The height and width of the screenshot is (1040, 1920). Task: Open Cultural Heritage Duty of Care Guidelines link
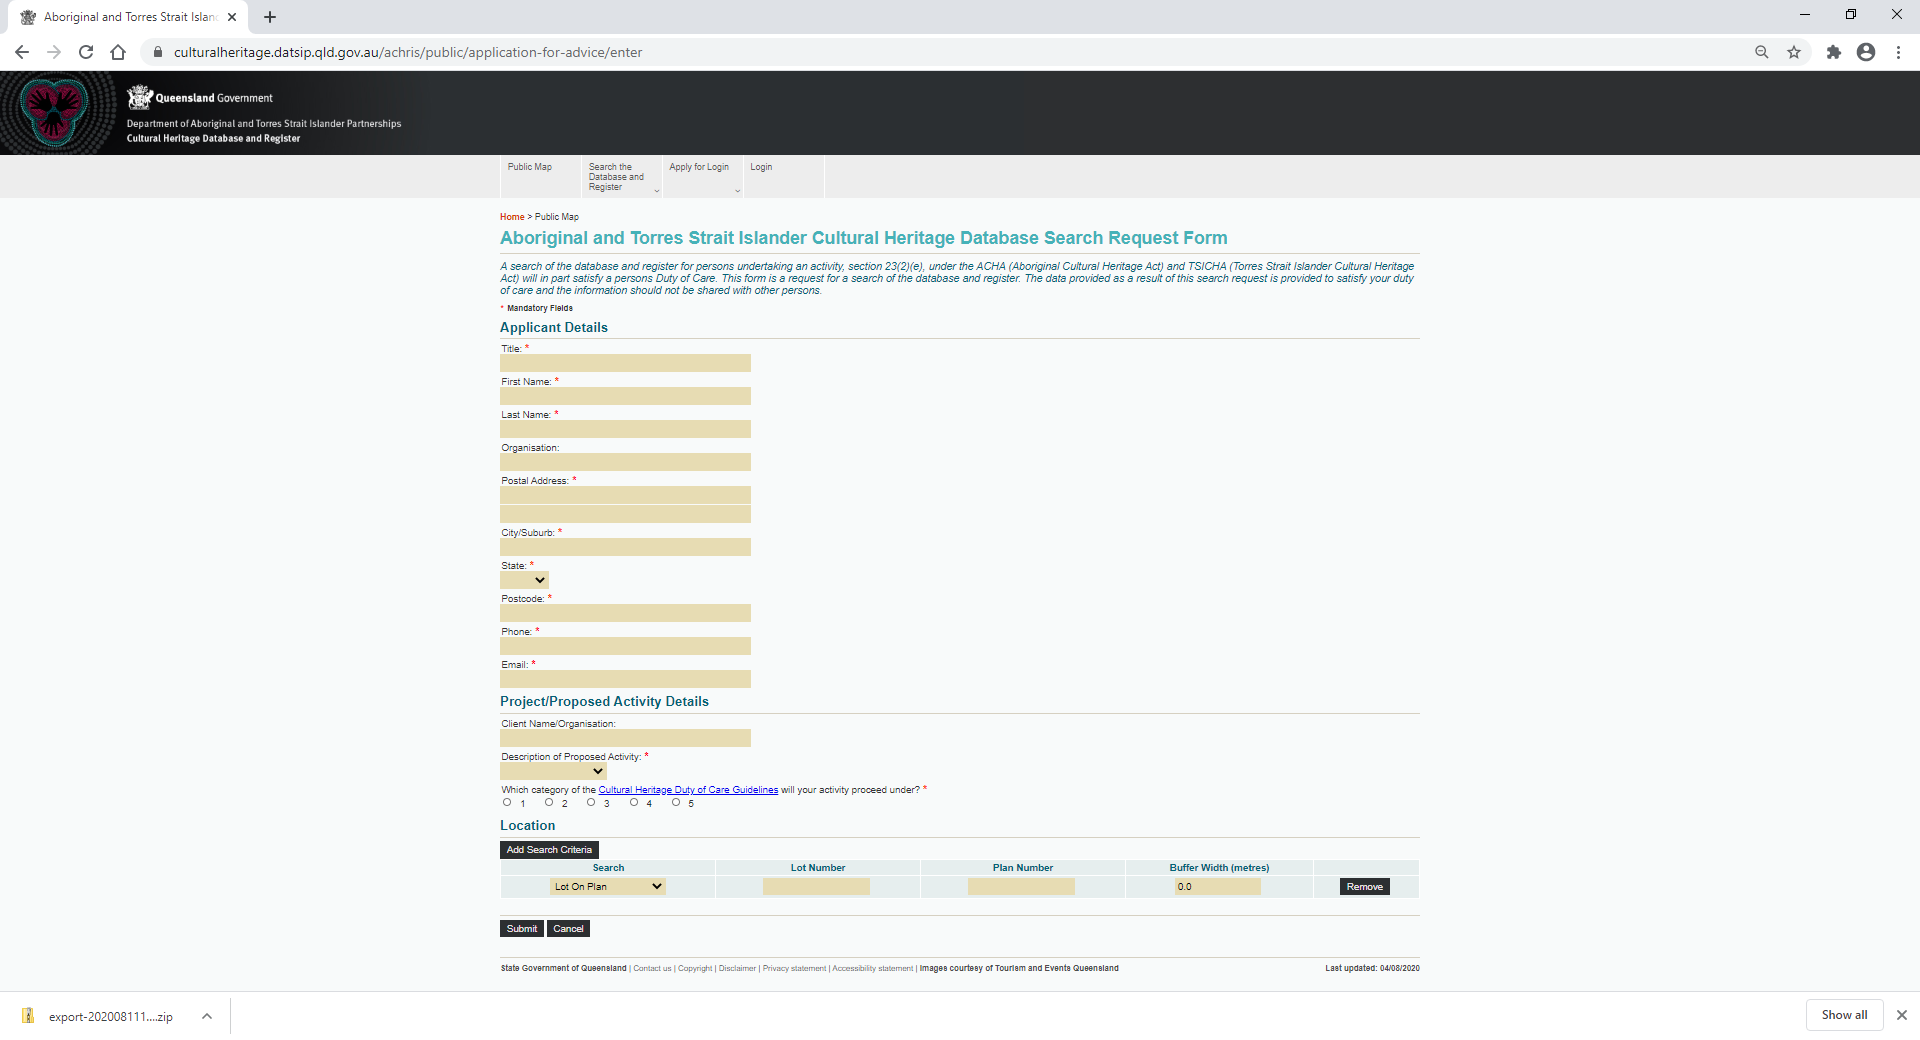point(688,790)
